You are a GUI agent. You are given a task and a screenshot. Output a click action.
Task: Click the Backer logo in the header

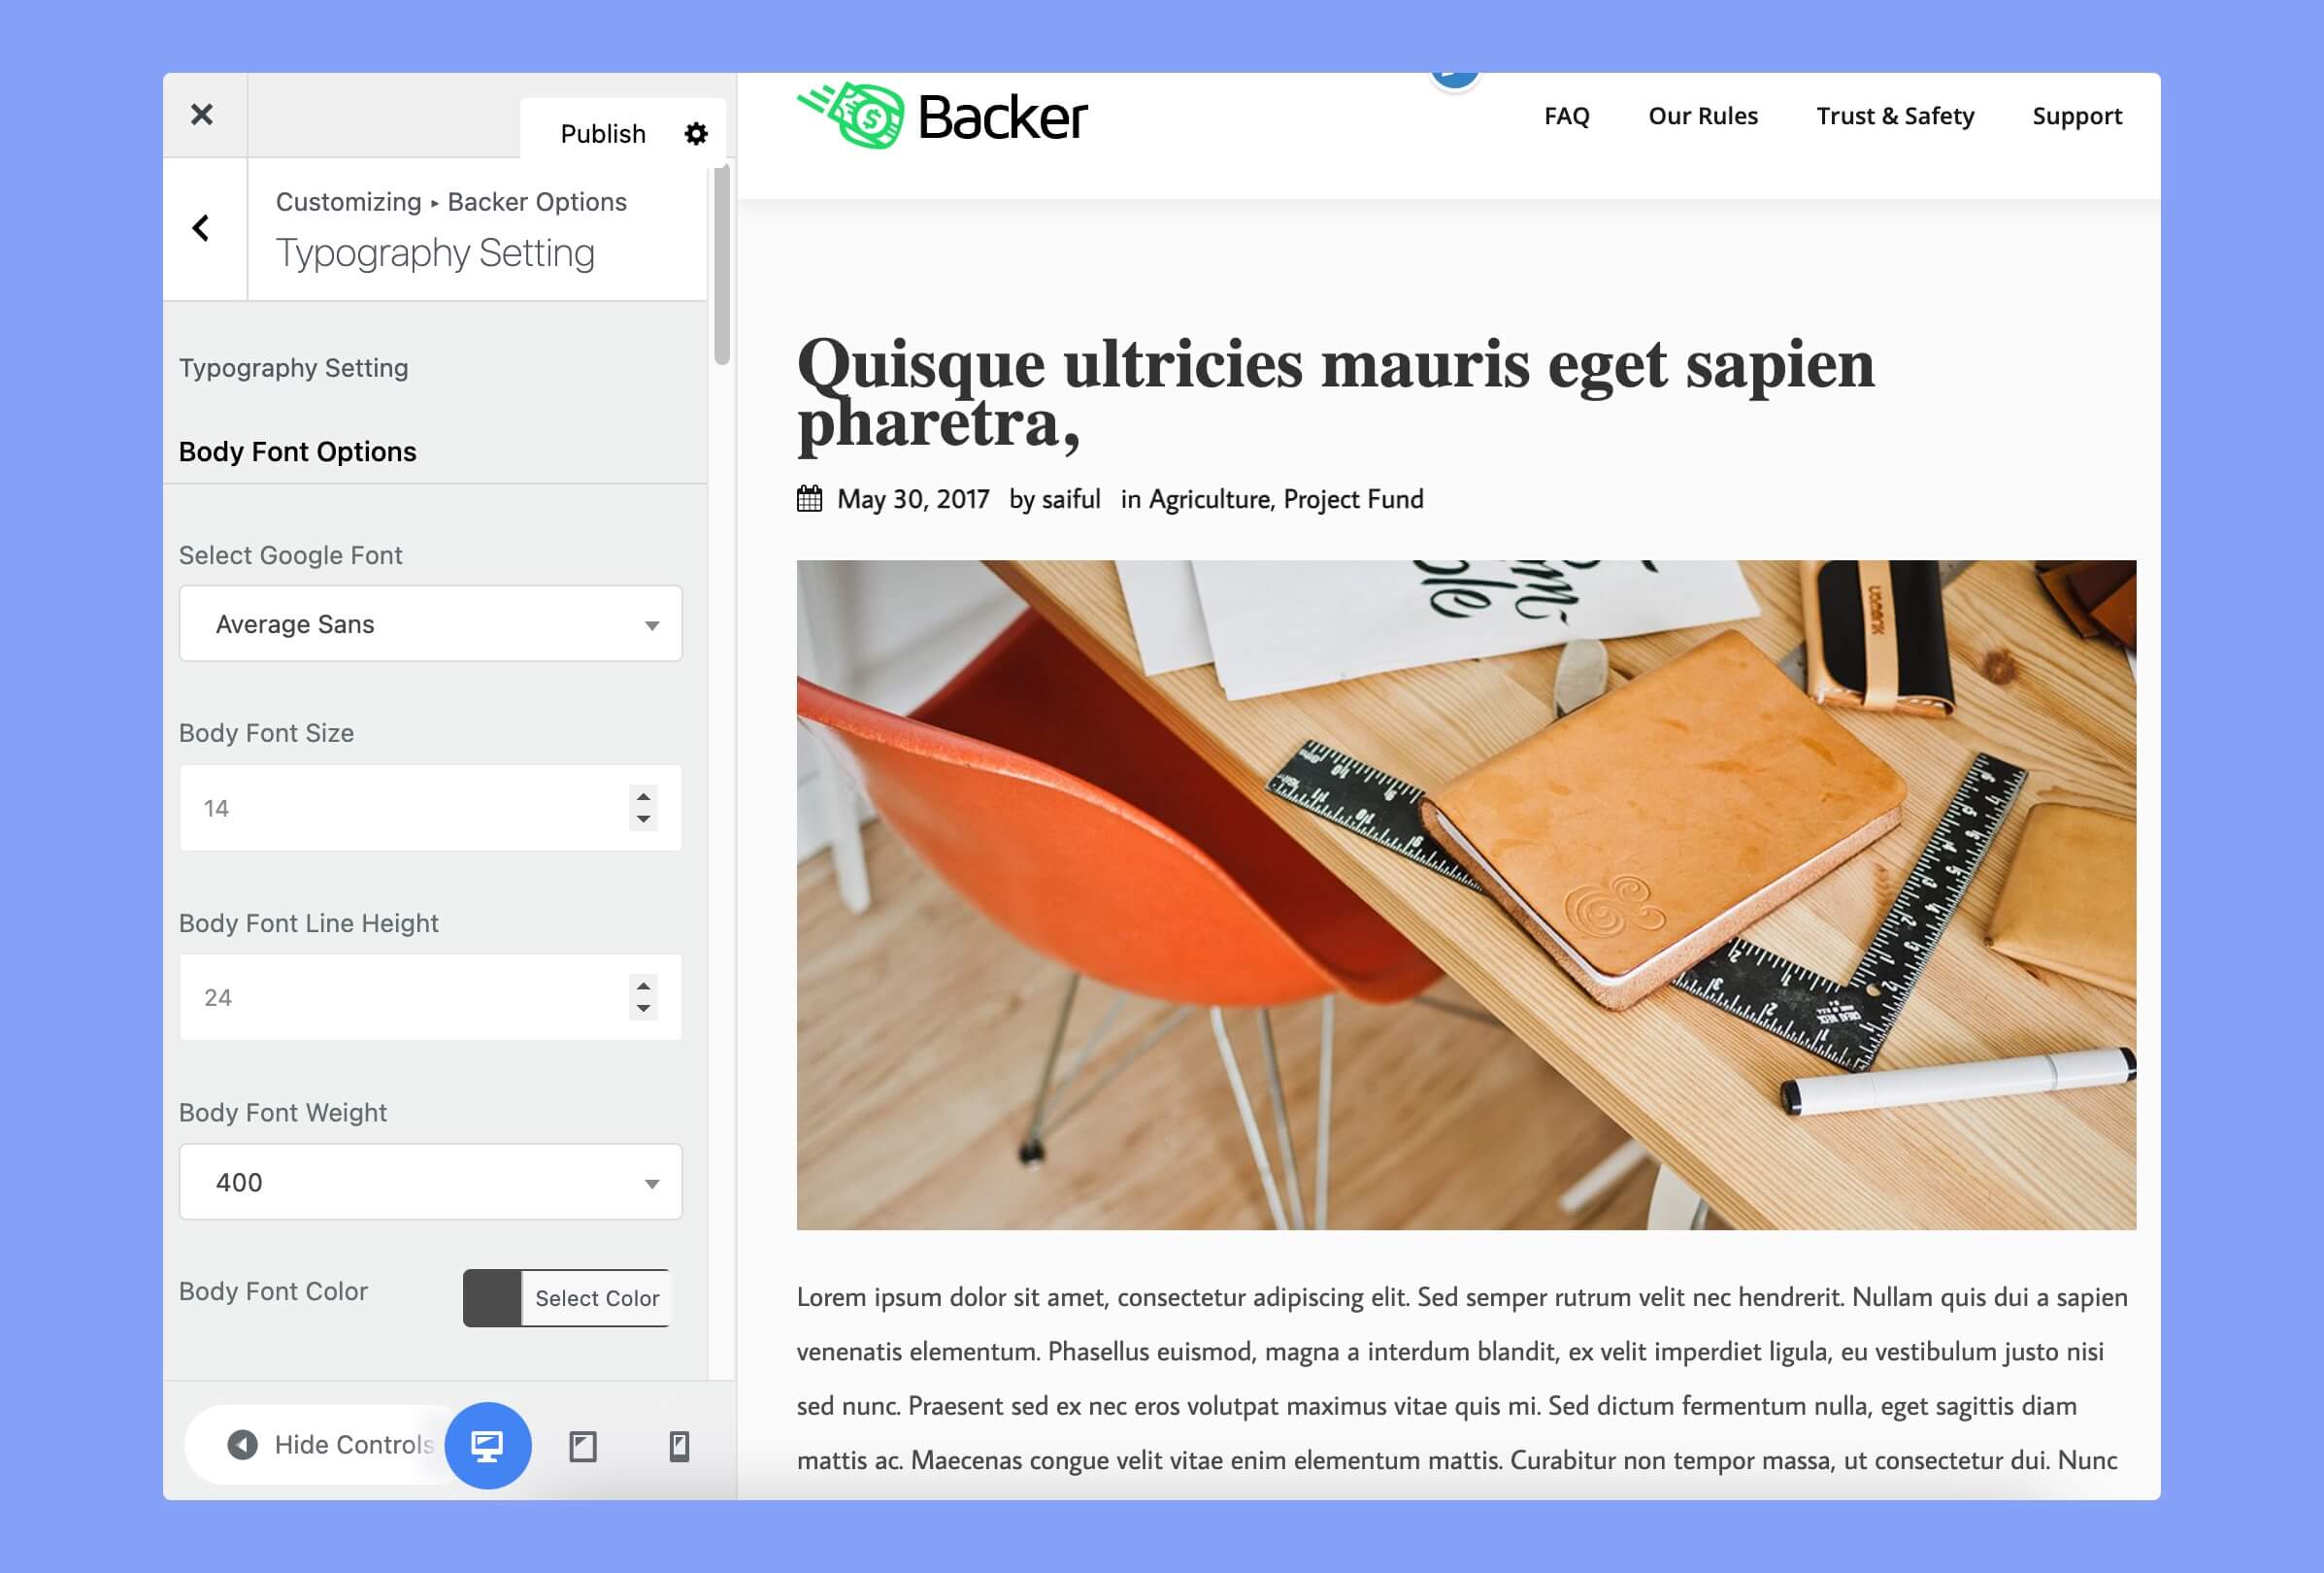coord(942,116)
